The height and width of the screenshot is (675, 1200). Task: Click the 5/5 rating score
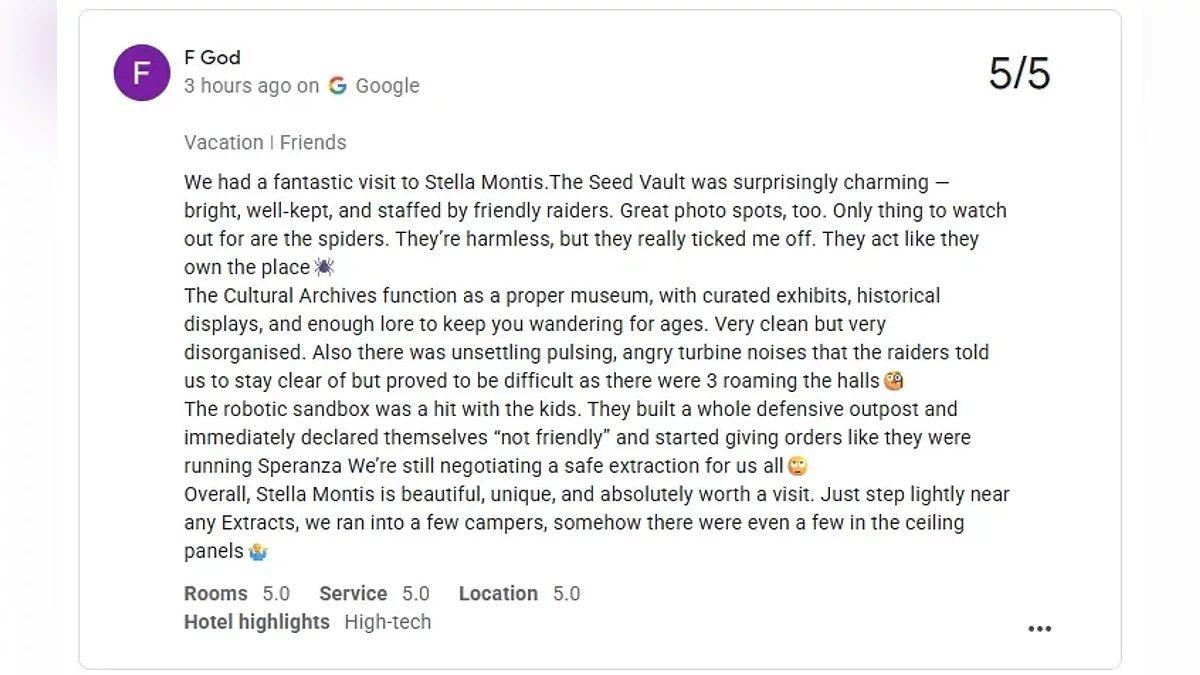click(x=1019, y=74)
